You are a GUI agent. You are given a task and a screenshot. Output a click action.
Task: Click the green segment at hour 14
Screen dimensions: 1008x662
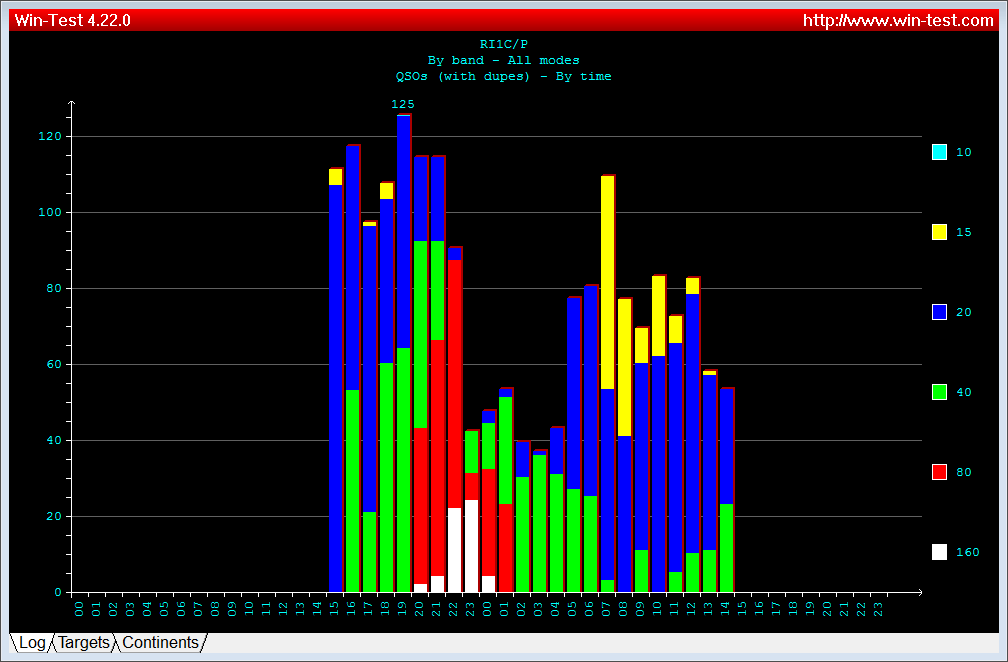[727, 547]
